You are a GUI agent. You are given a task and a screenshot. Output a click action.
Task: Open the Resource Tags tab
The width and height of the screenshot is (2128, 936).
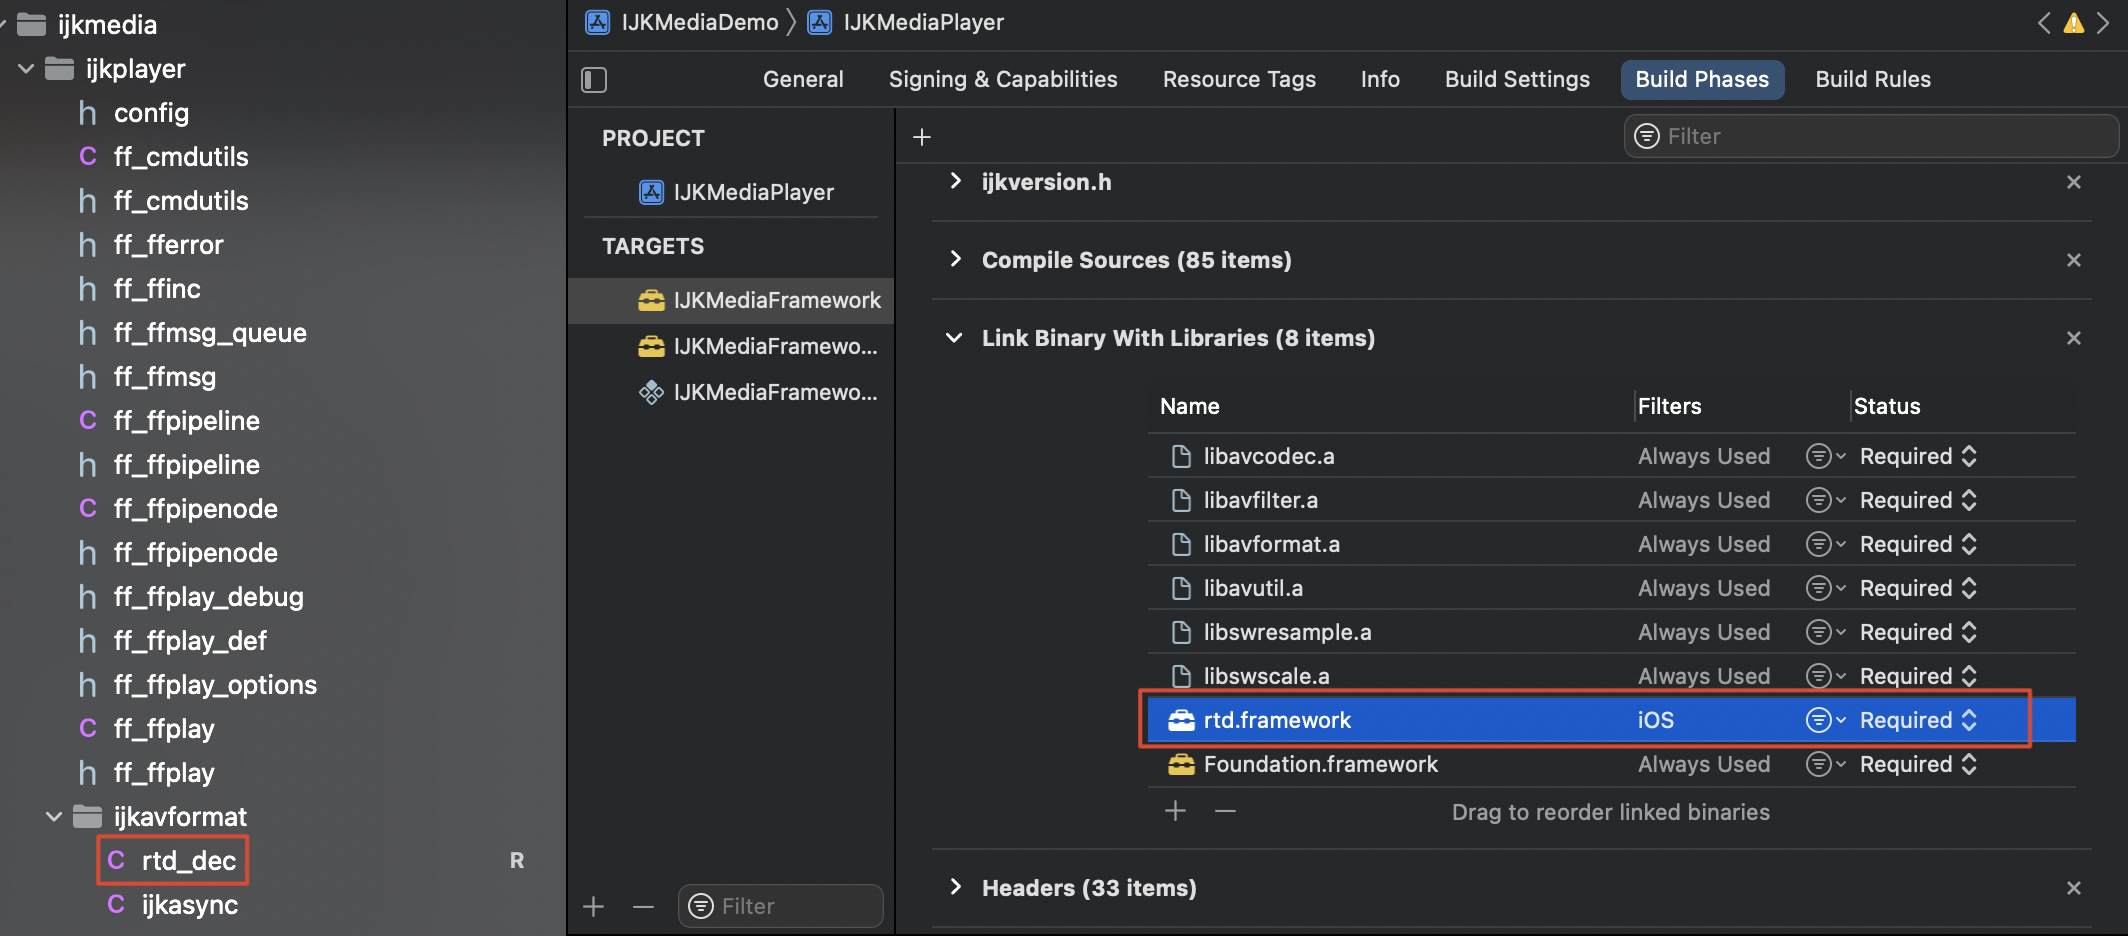(x=1239, y=79)
